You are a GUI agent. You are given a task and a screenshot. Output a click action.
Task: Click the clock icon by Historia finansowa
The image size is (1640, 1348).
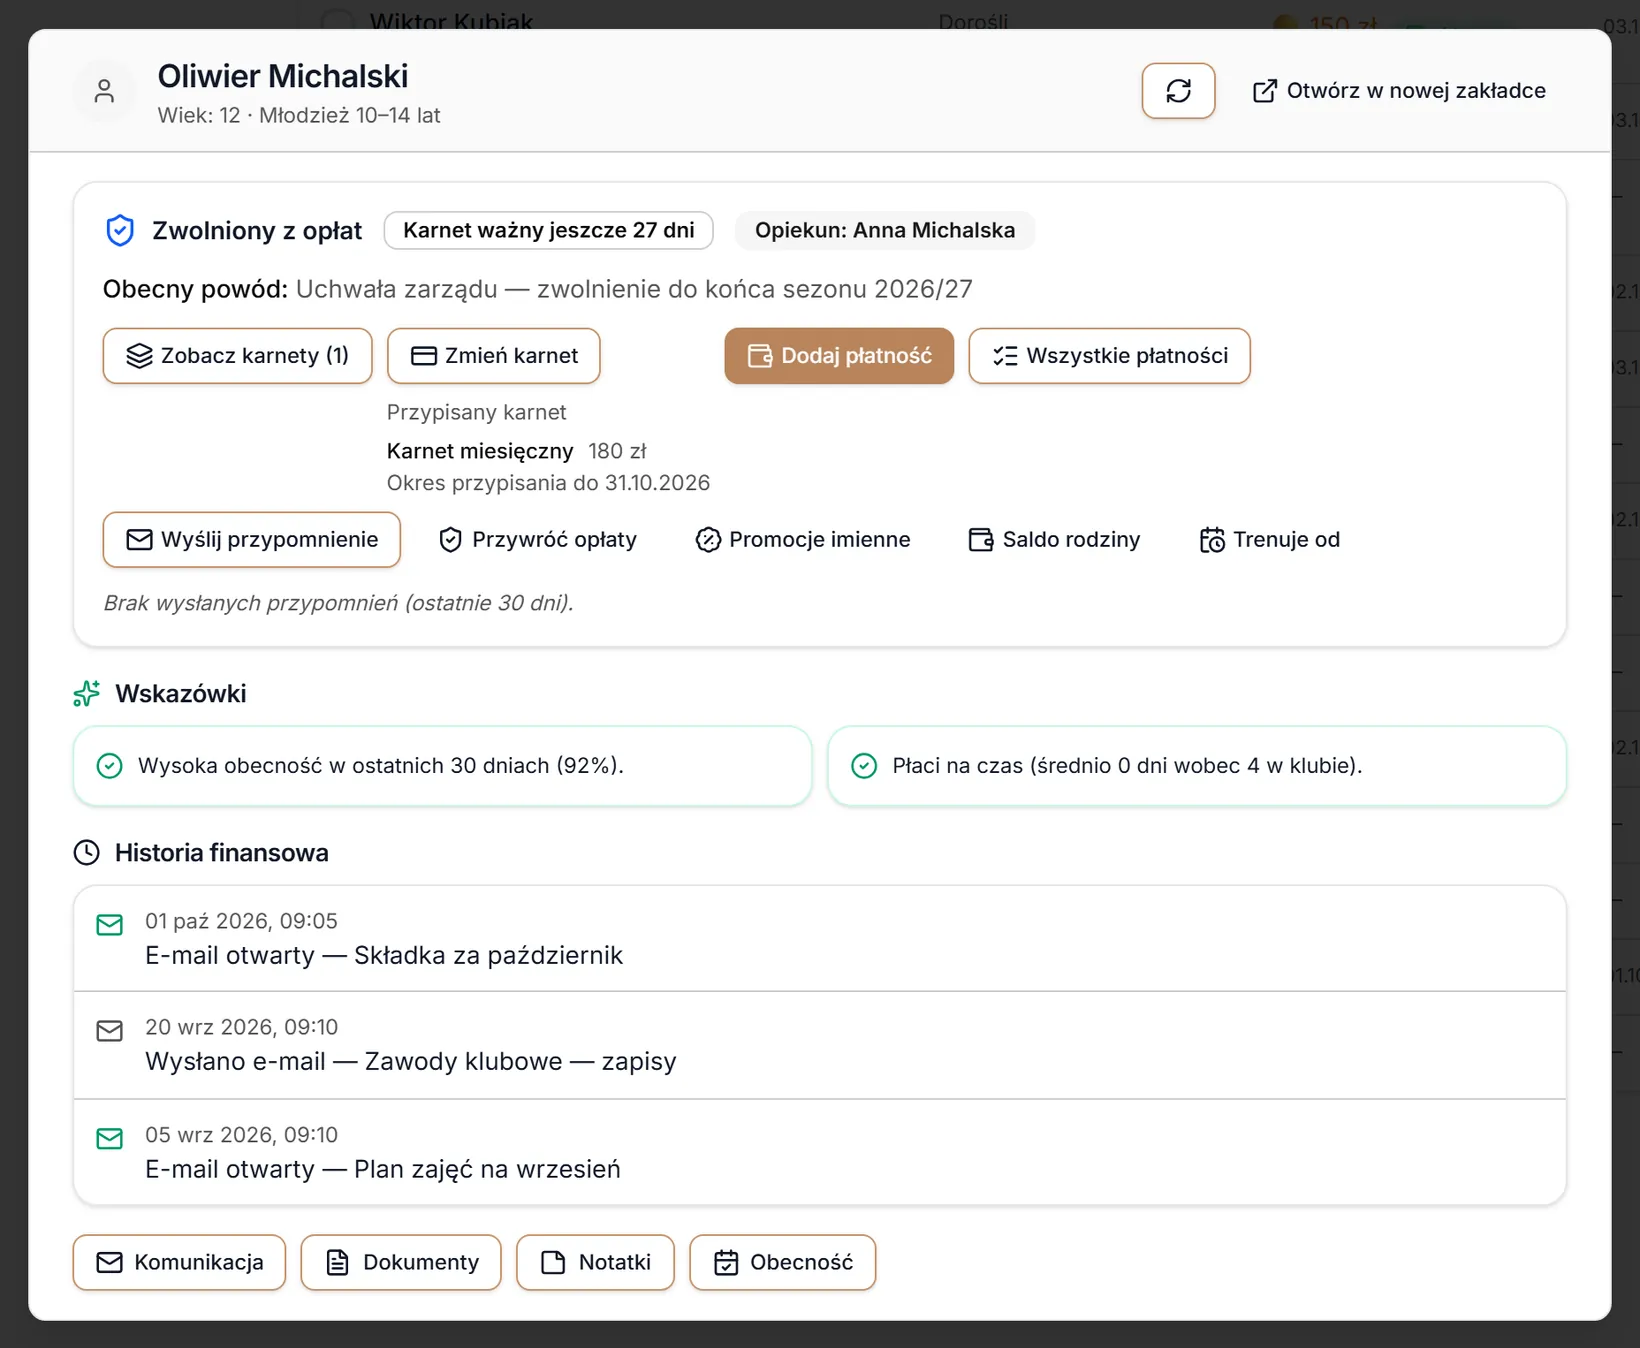87,853
